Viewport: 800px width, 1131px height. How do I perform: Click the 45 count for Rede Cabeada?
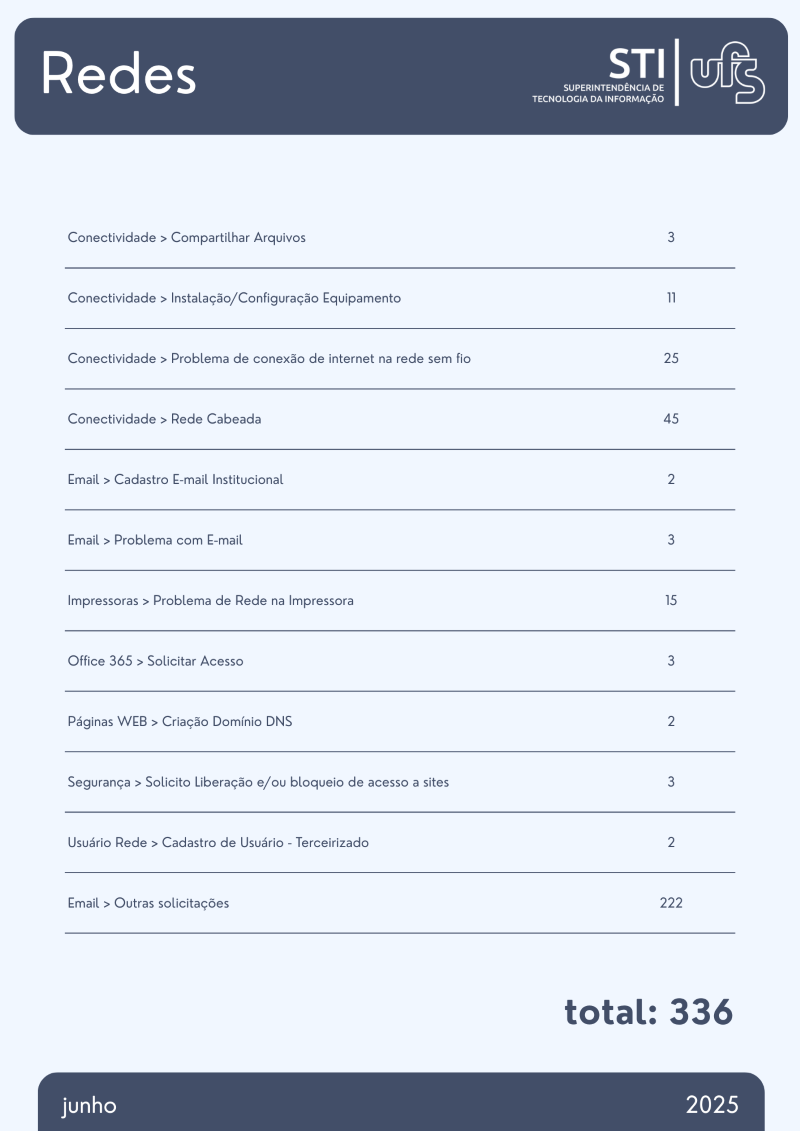tap(671, 419)
